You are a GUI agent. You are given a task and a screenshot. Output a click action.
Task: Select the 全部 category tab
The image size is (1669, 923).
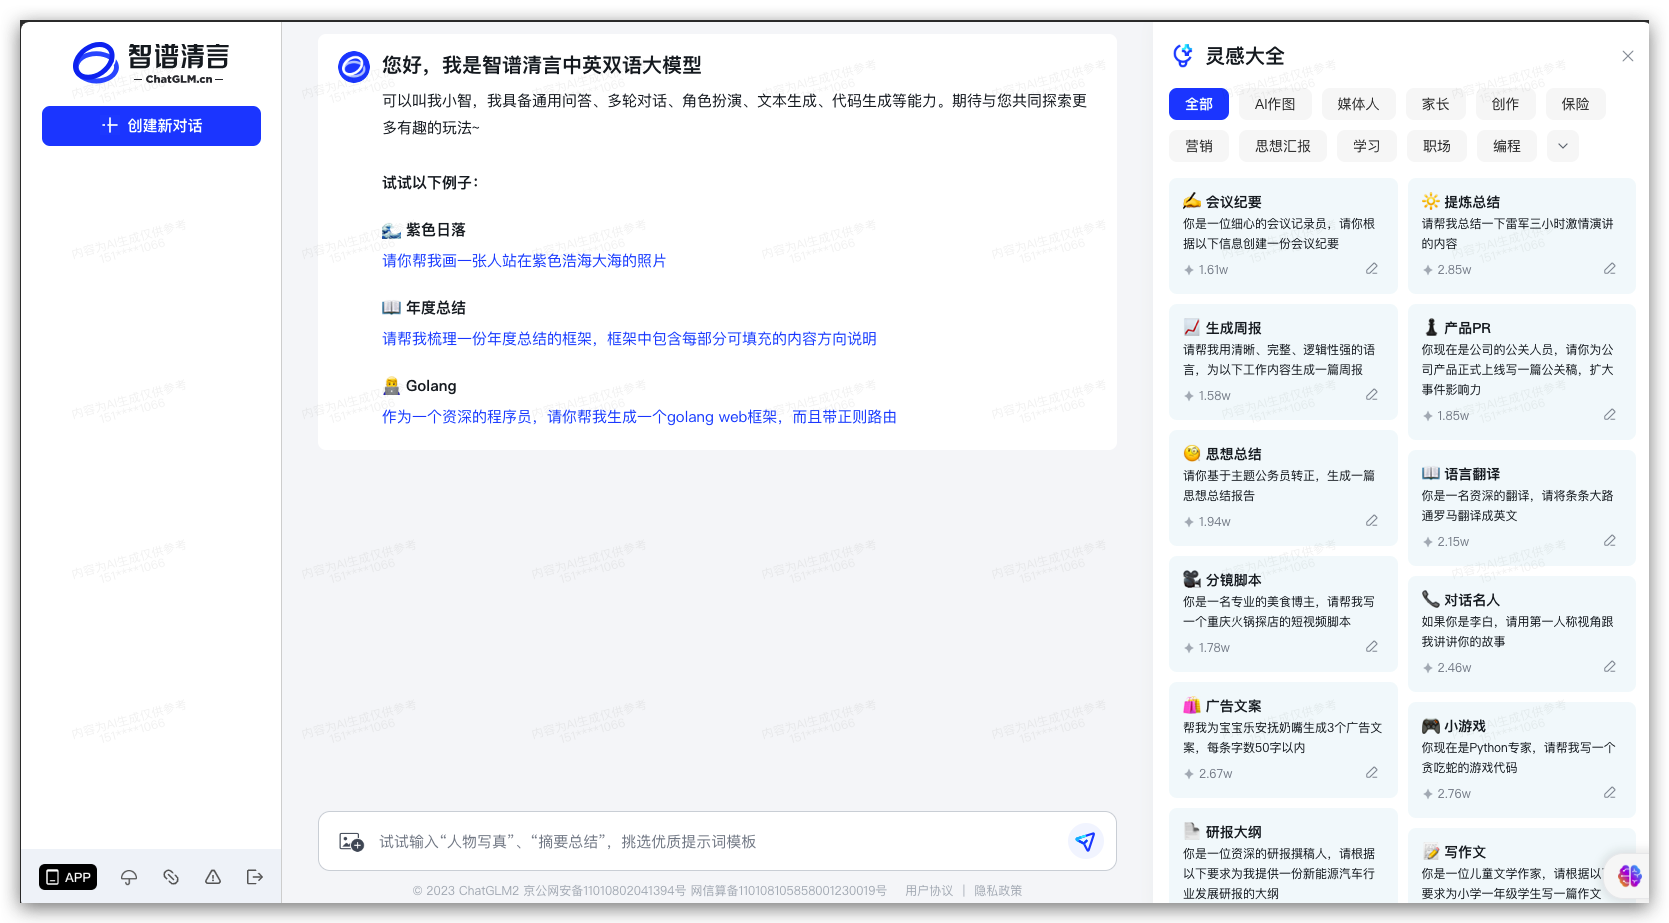[x=1199, y=104]
